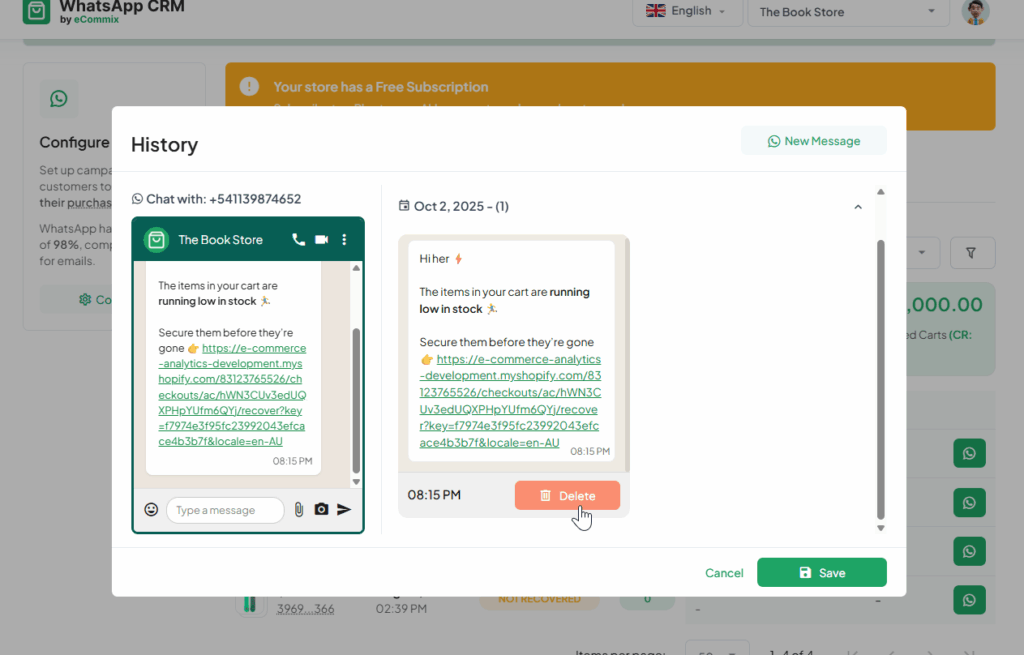Viewport: 1024px width, 655px height.
Task: Click the history panel vertical scrollbar
Action: click(881, 378)
